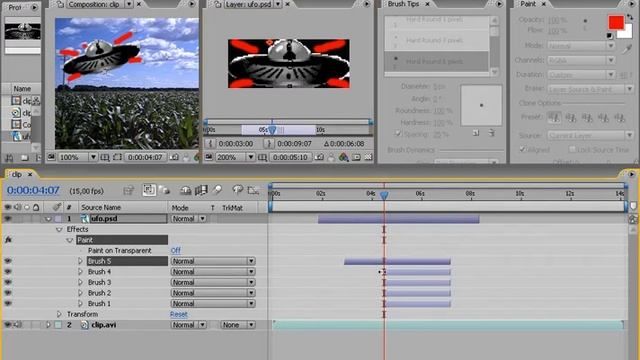640x360 pixels.
Task: Click the save brush tip icon
Action: (x=476, y=133)
